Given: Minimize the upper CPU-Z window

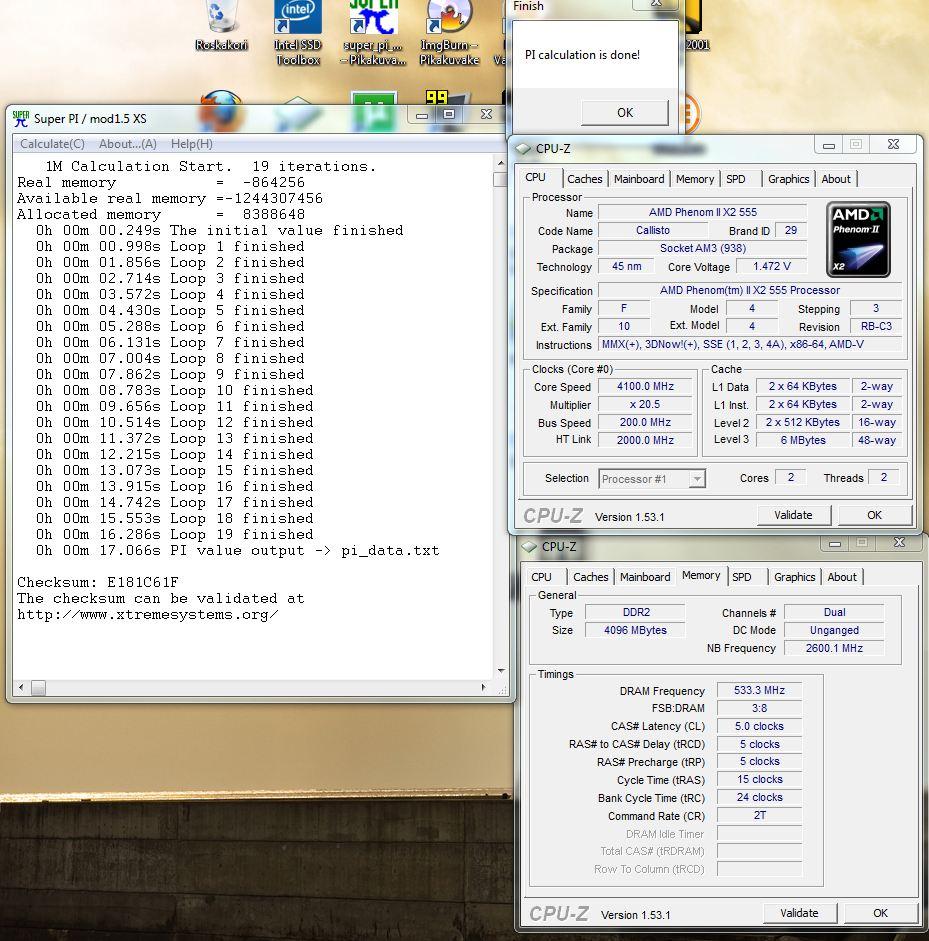Looking at the screenshot, I should click(x=829, y=145).
